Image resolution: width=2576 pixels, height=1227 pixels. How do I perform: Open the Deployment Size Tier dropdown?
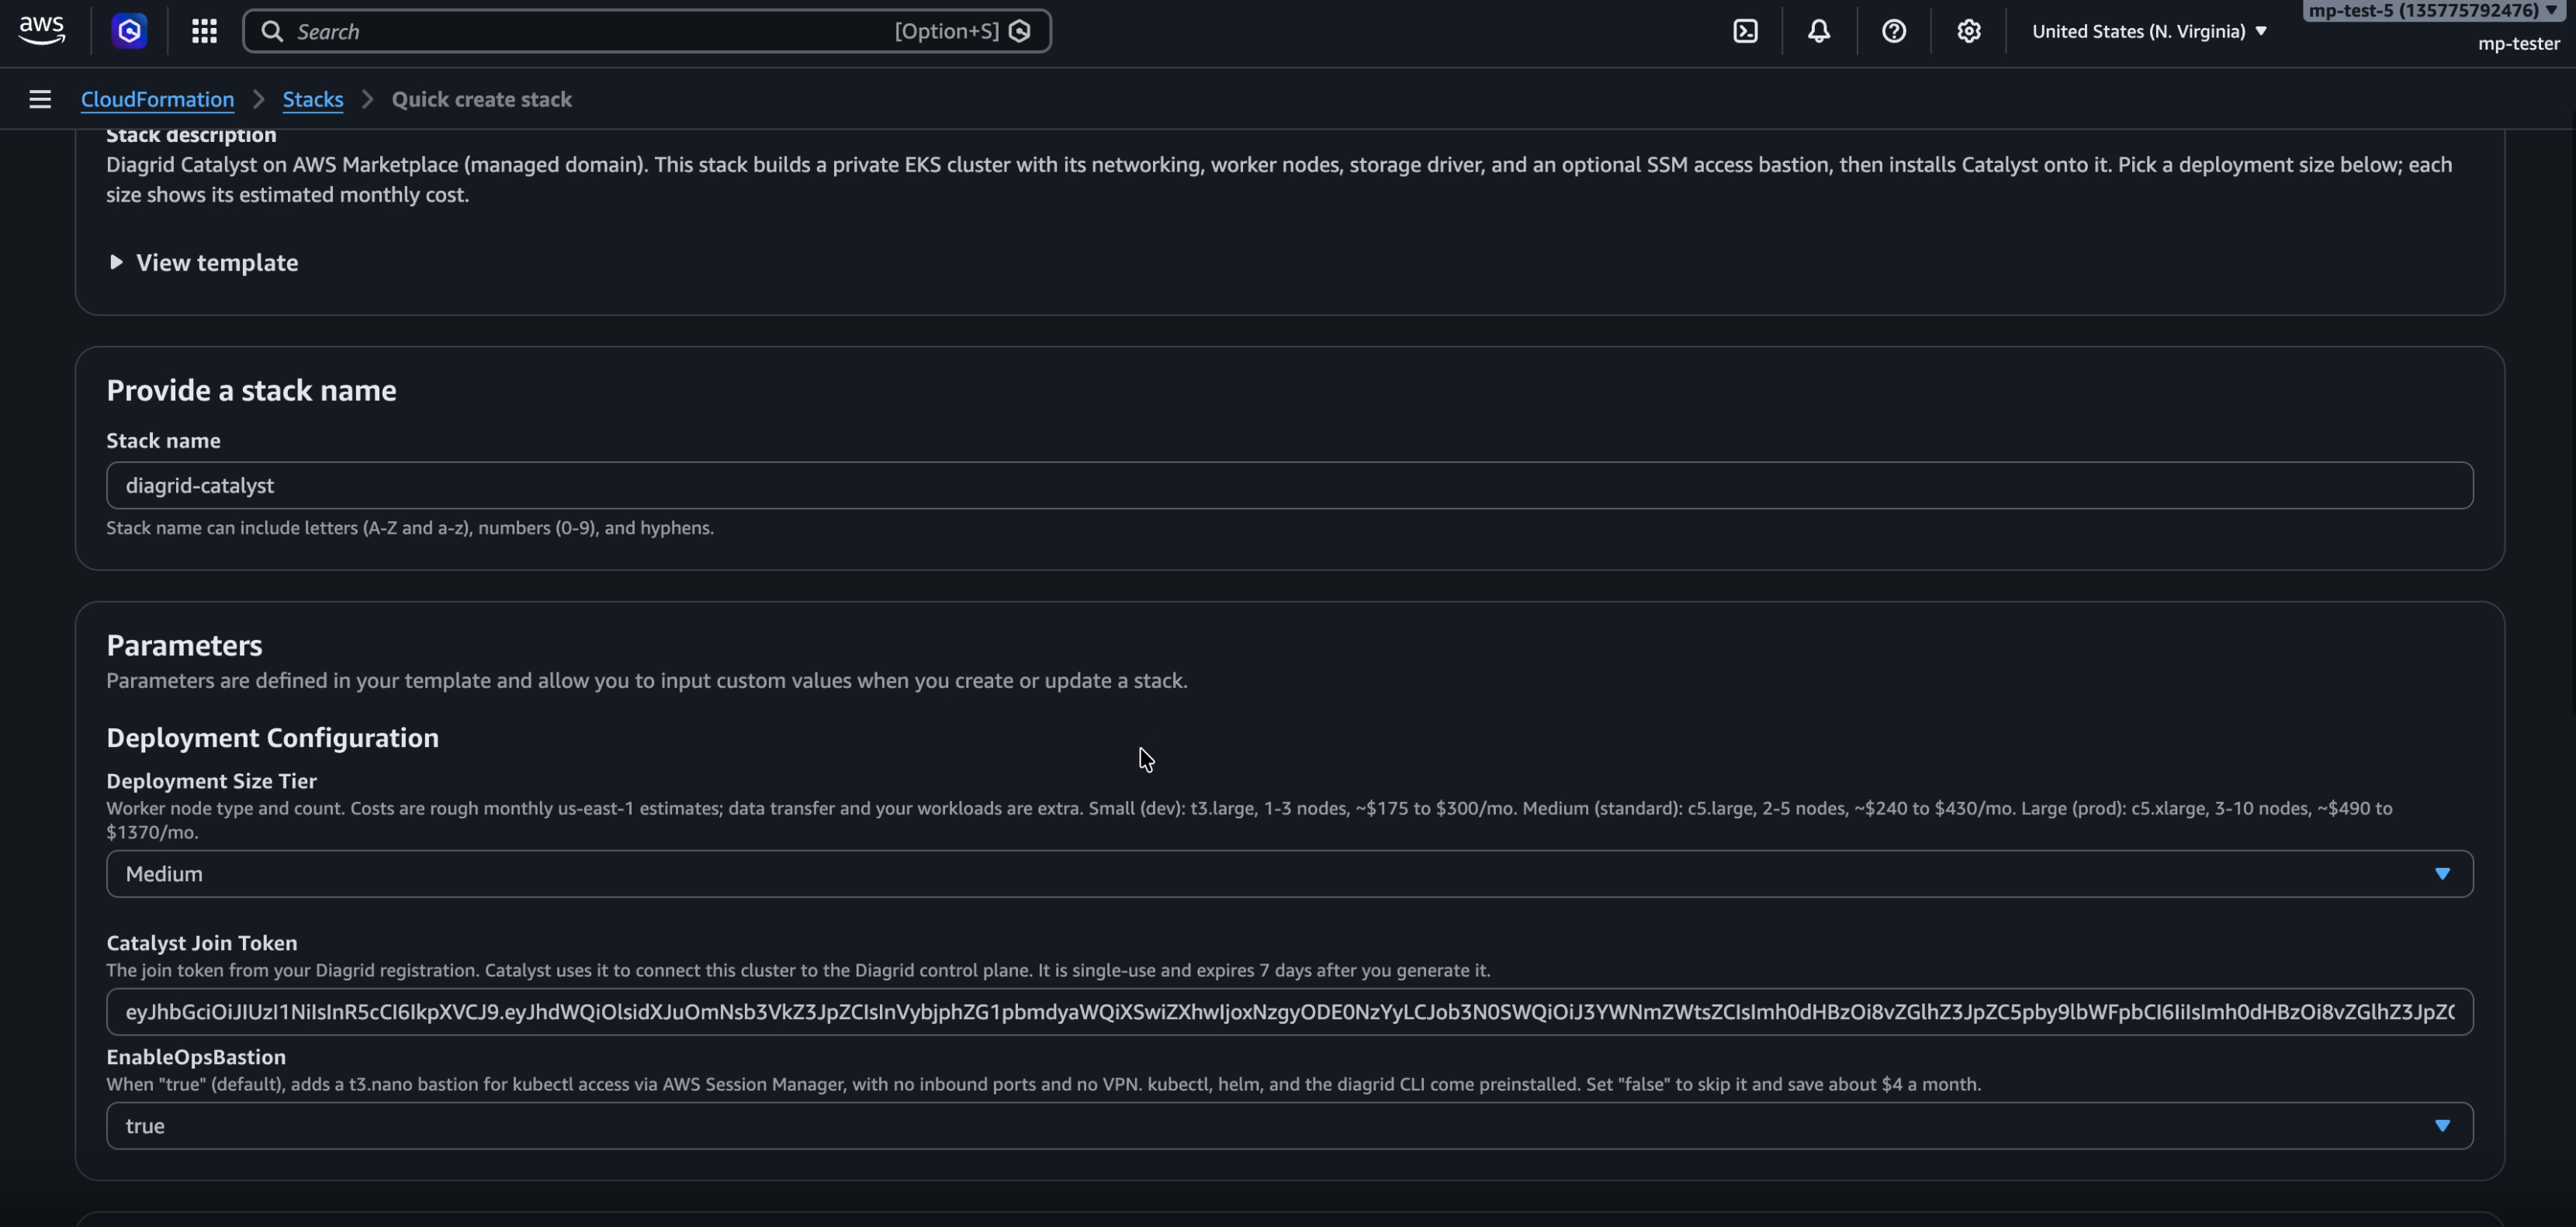(x=1289, y=874)
